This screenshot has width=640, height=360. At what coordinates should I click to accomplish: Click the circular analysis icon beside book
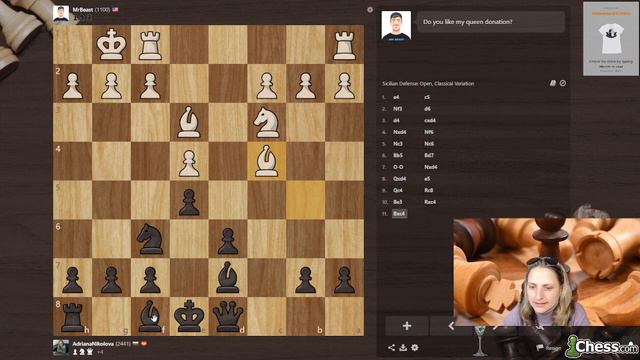563,83
